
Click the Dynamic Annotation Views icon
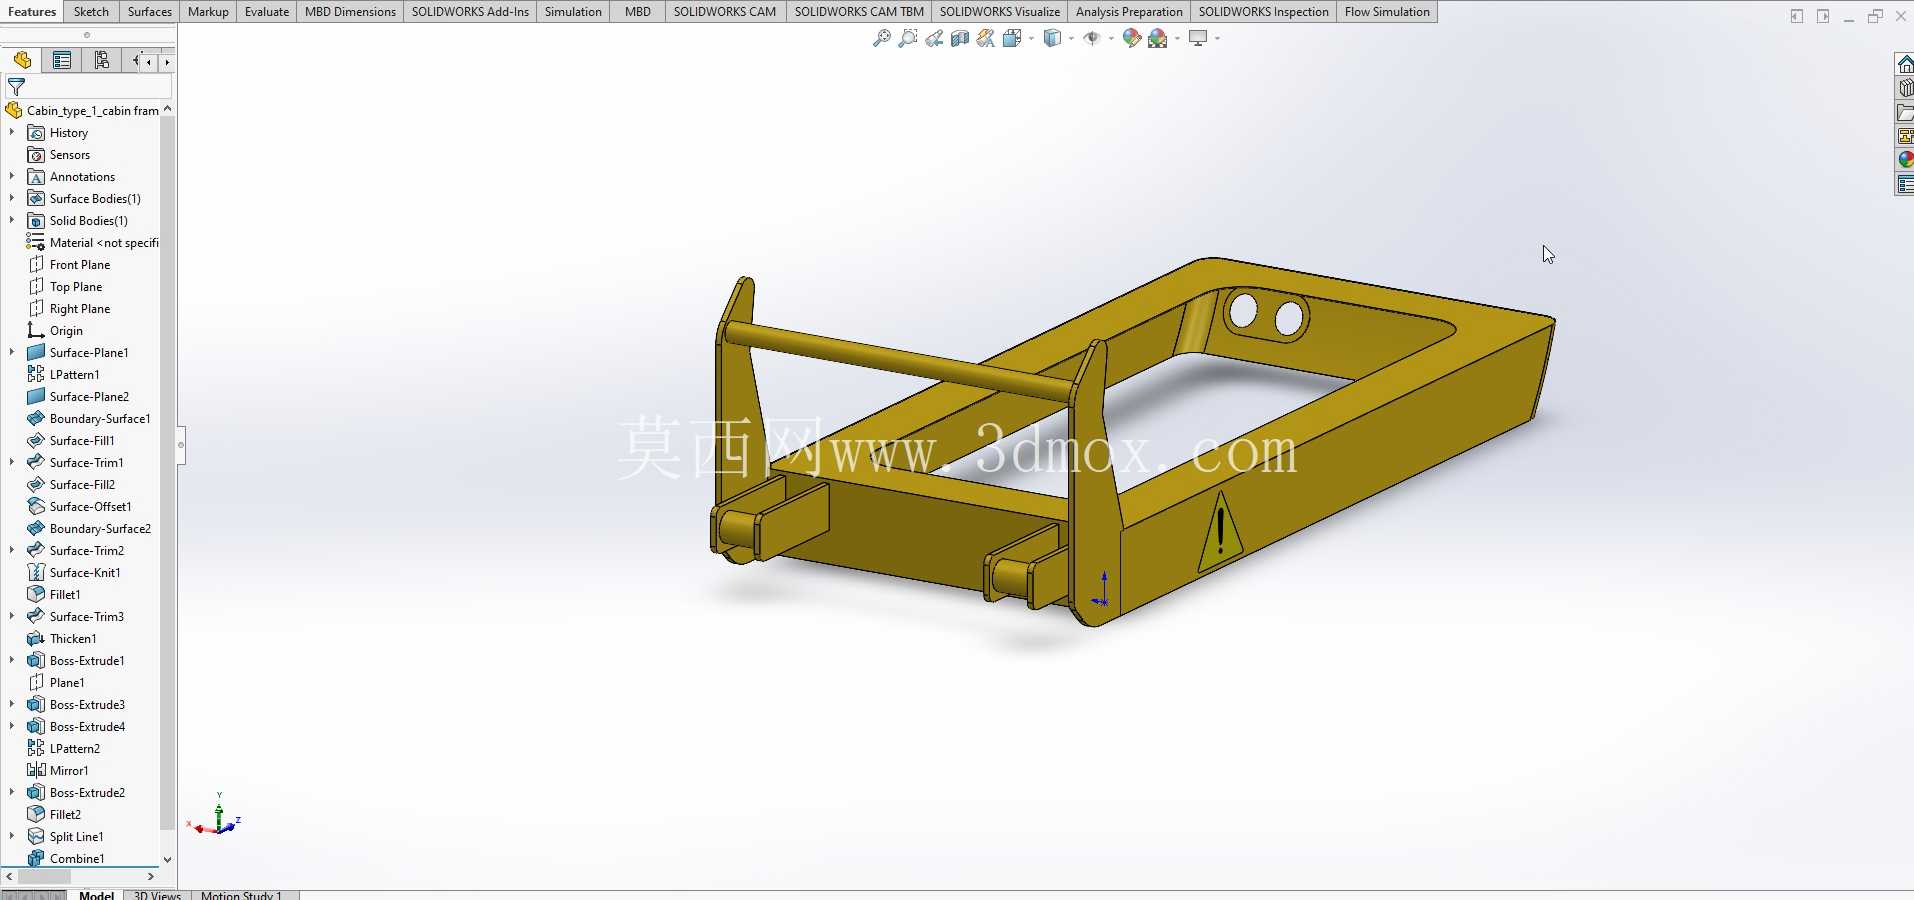click(x=985, y=38)
